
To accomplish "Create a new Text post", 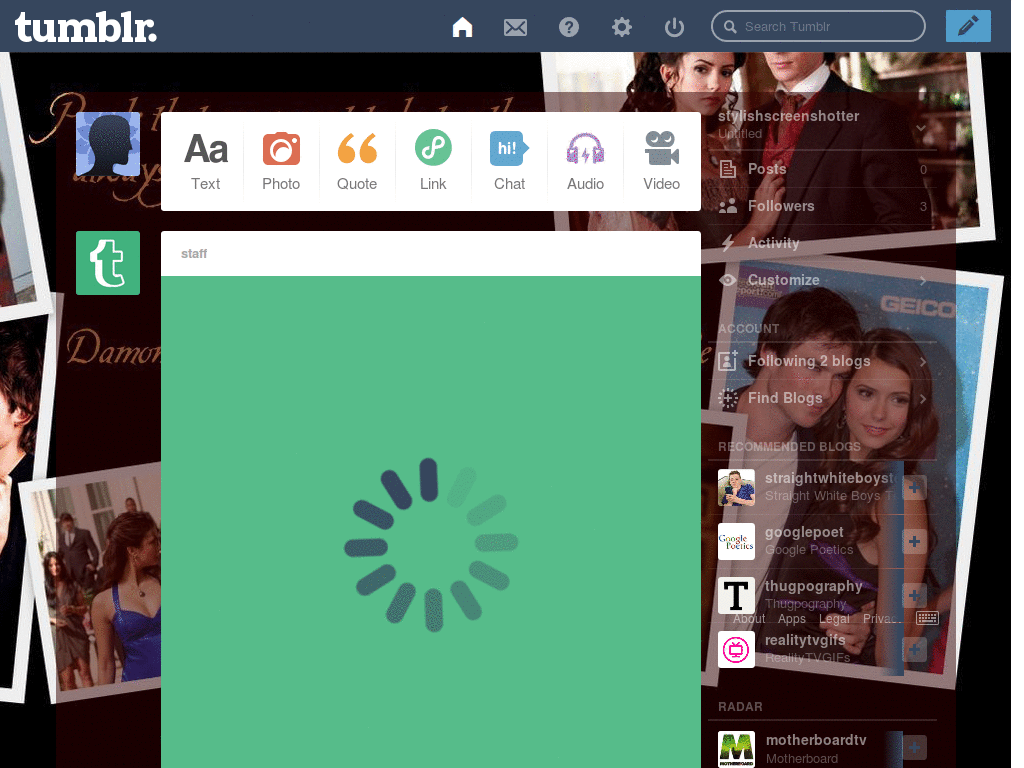I will 206,161.
